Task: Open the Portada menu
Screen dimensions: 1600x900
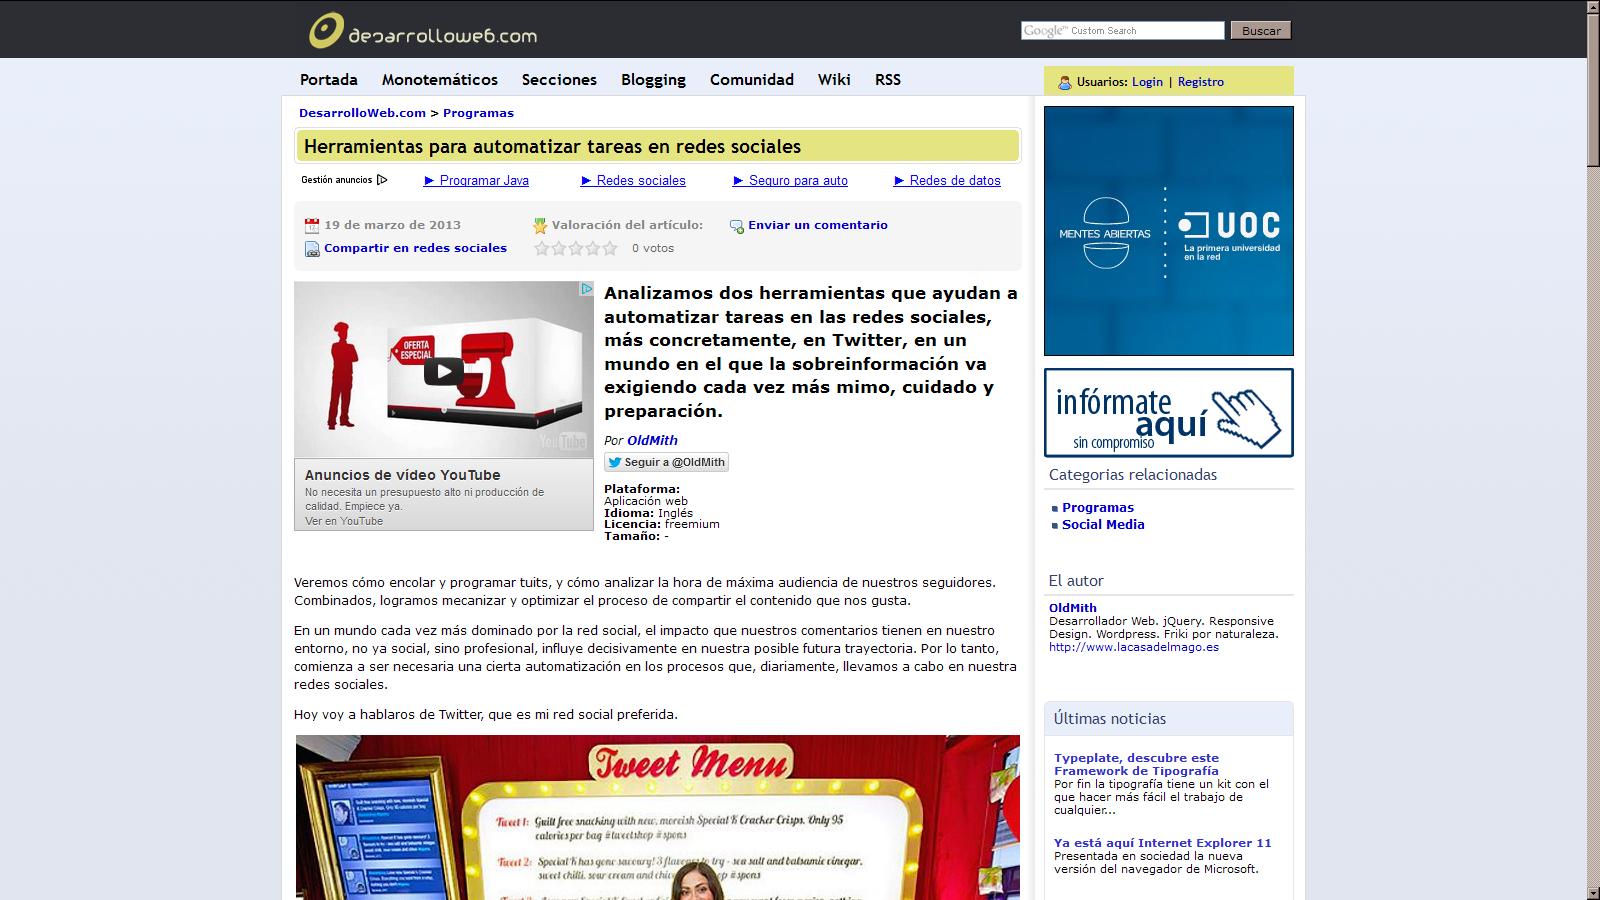Action: click(329, 80)
